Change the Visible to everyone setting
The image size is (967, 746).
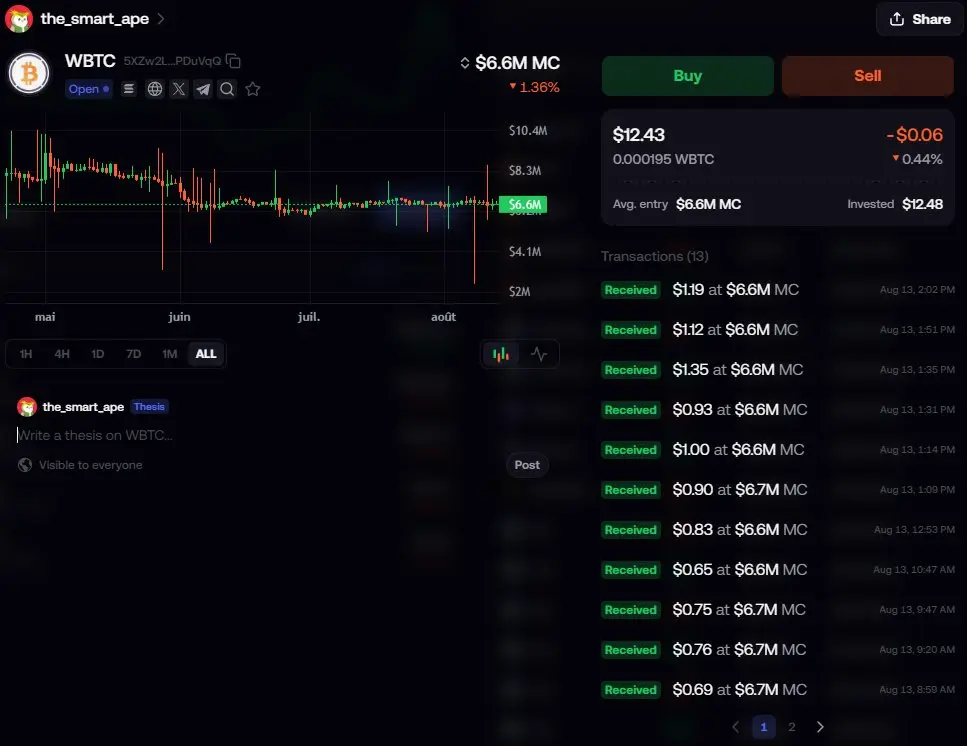point(80,465)
